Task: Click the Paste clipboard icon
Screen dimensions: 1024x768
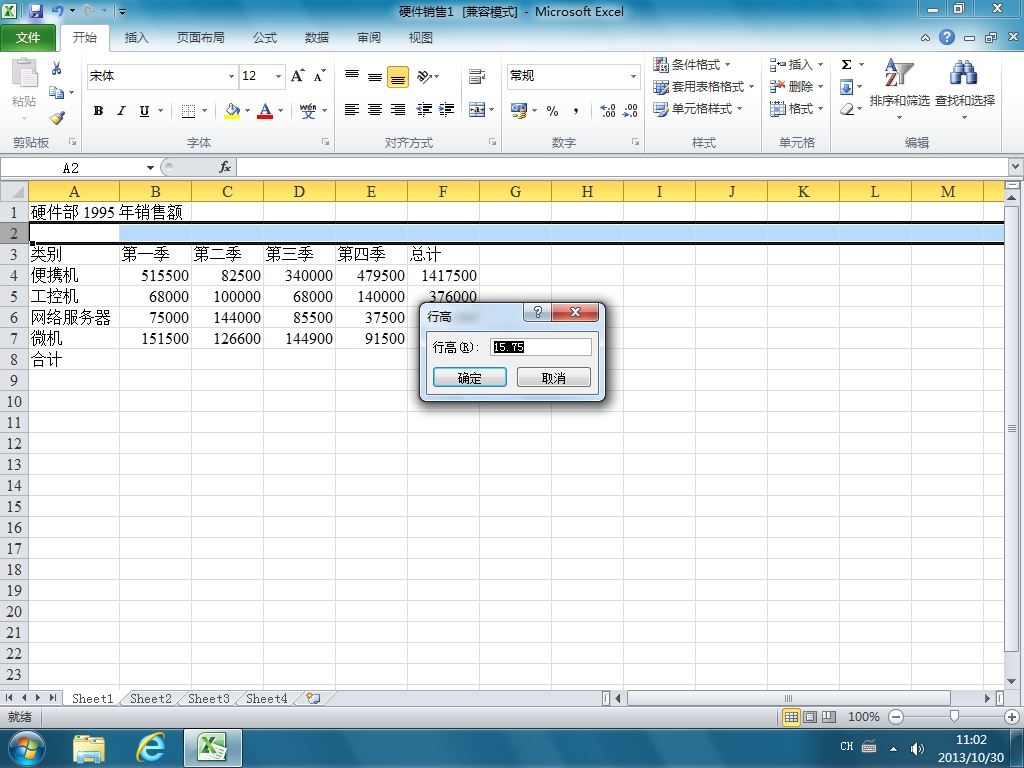Action: point(25,73)
